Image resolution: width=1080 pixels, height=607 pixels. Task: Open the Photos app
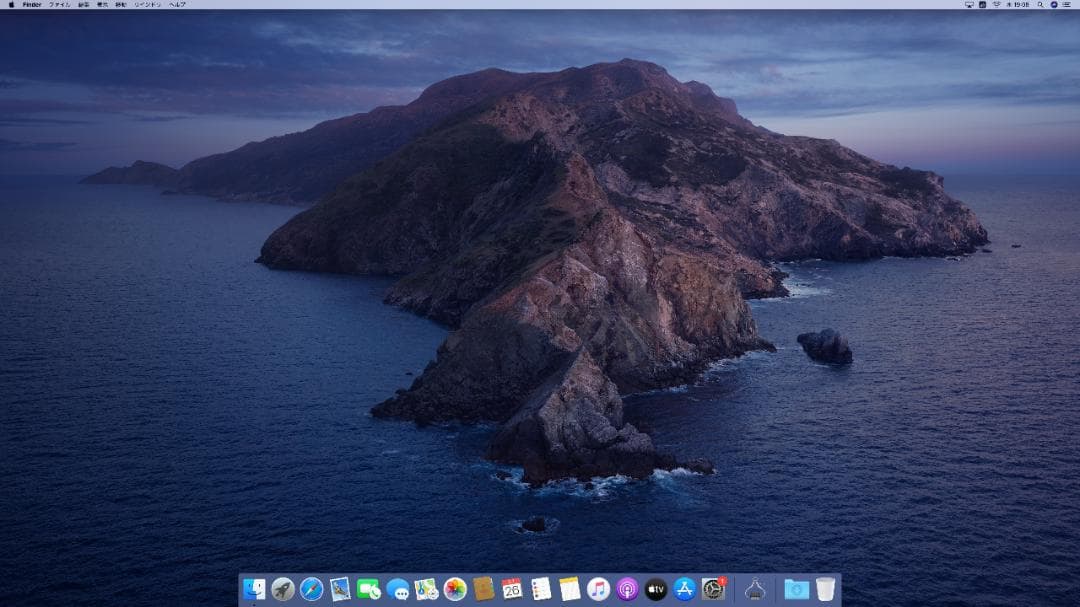[455, 589]
